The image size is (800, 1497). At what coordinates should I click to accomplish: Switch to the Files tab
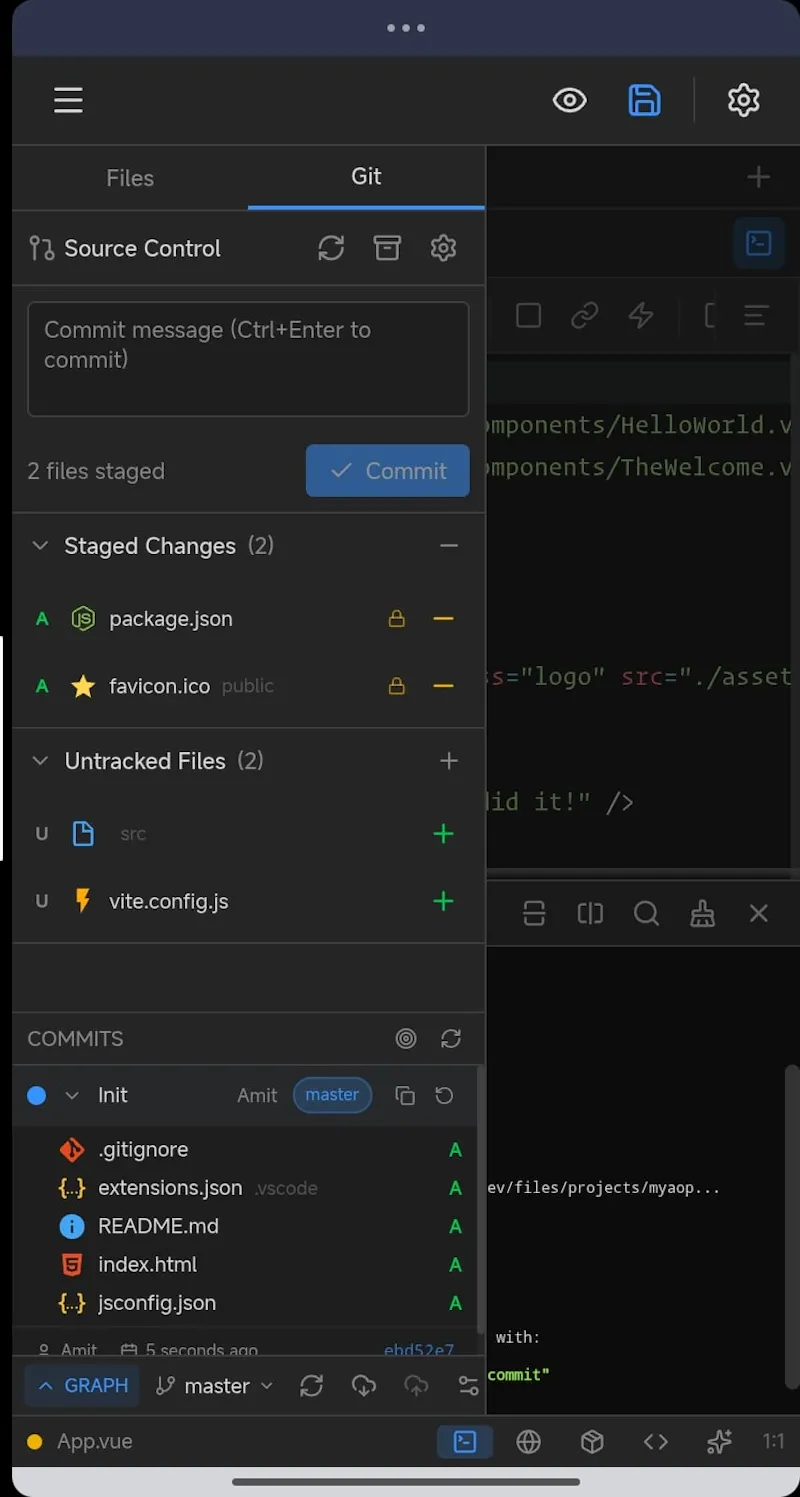(130, 178)
